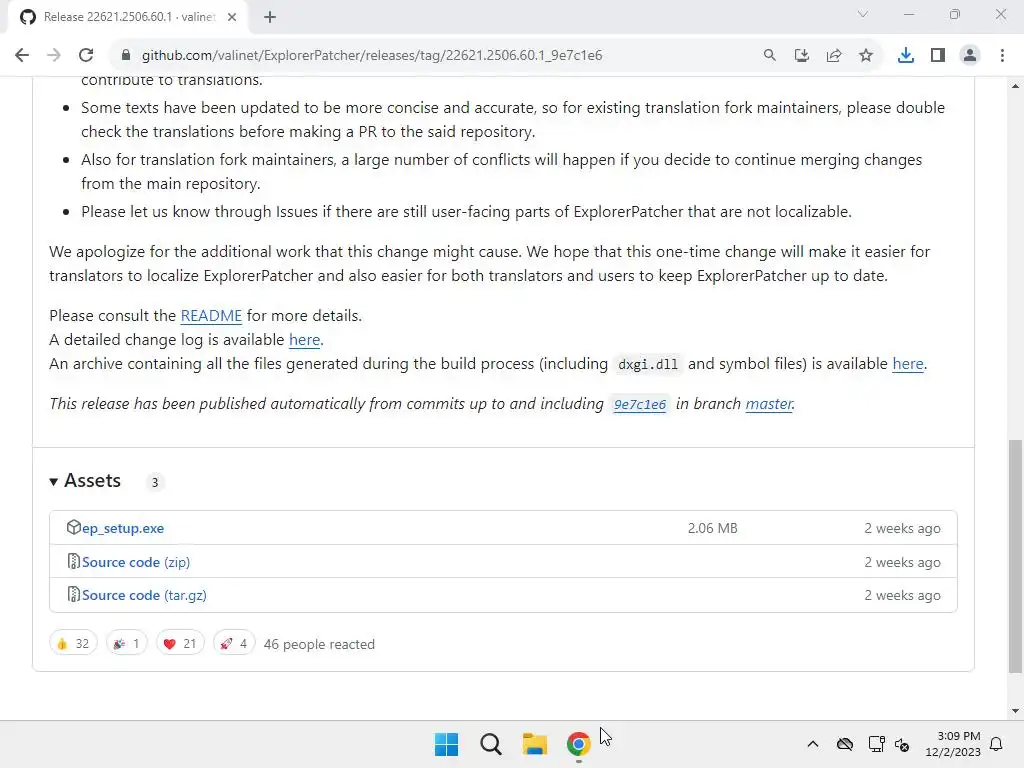Open the Windows Start menu
Image resolution: width=1024 pixels, height=768 pixels.
447,744
